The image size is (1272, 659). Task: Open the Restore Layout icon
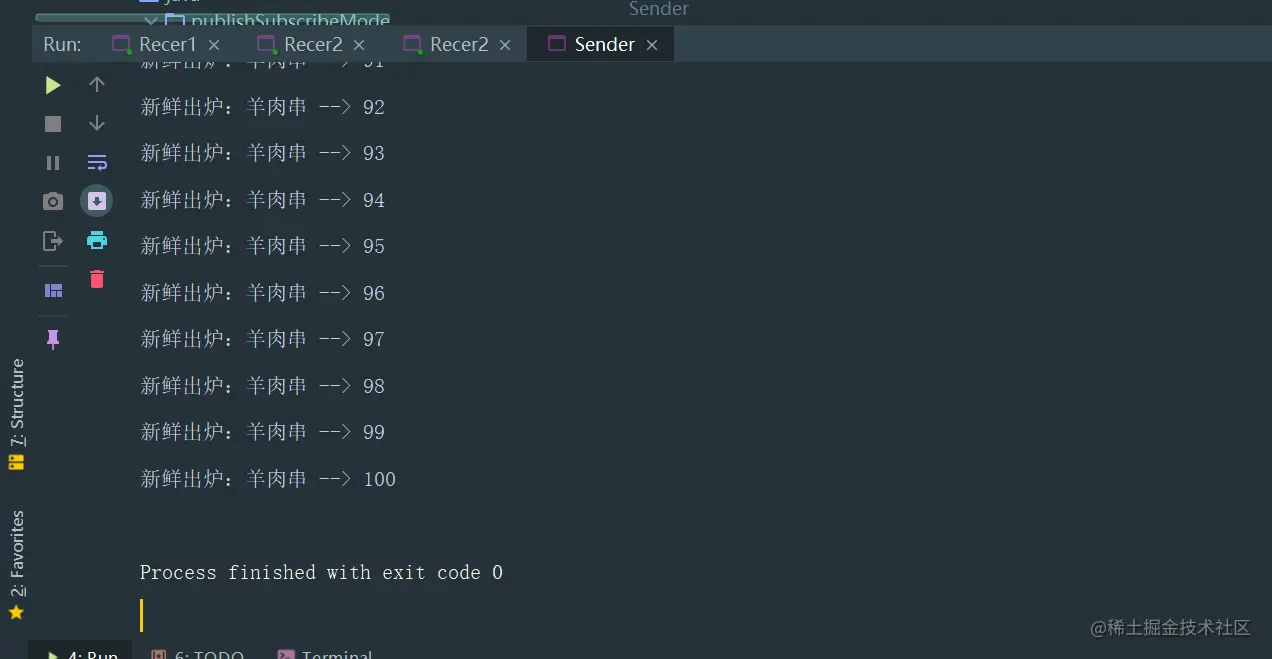(53, 291)
